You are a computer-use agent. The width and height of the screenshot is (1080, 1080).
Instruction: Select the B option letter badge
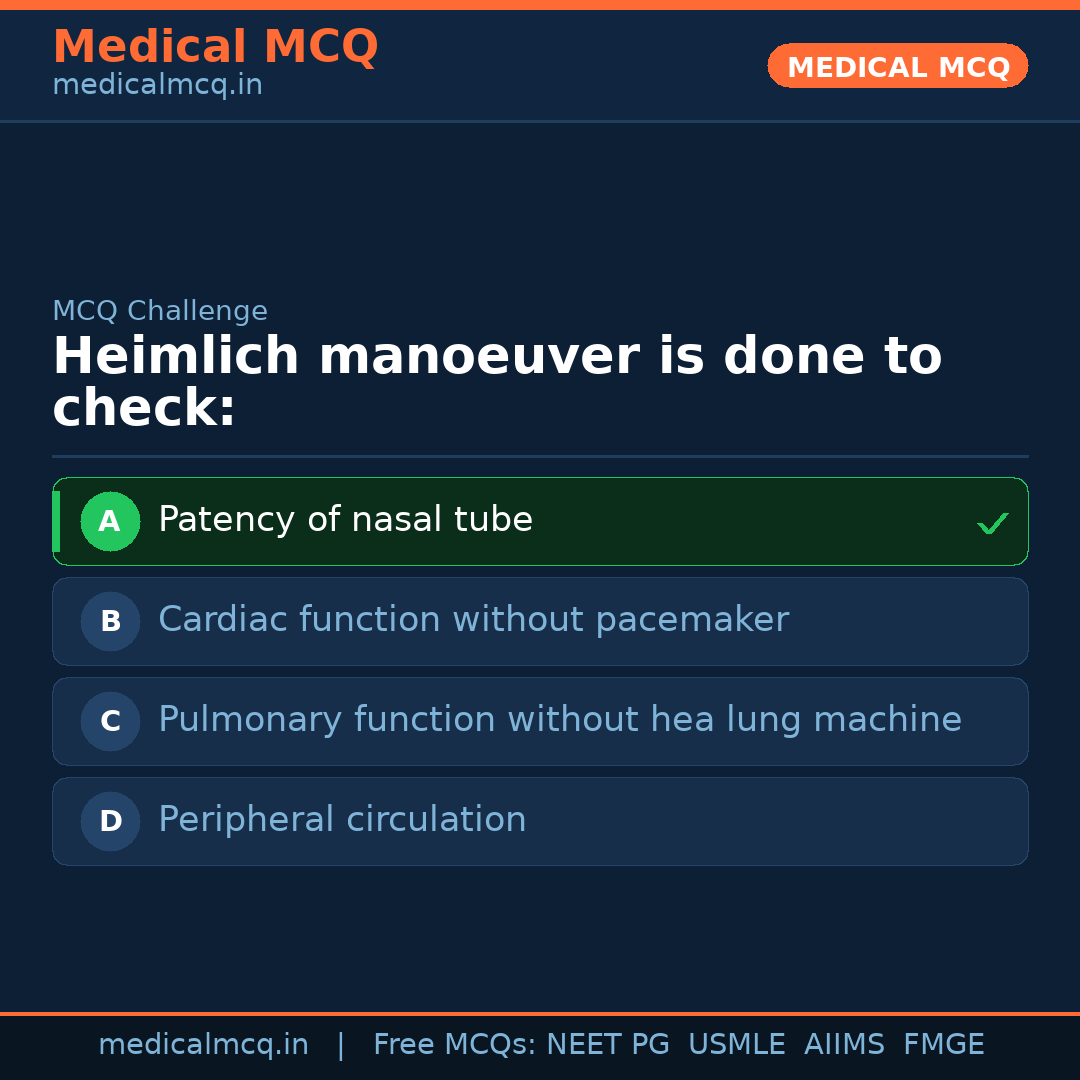(x=110, y=621)
